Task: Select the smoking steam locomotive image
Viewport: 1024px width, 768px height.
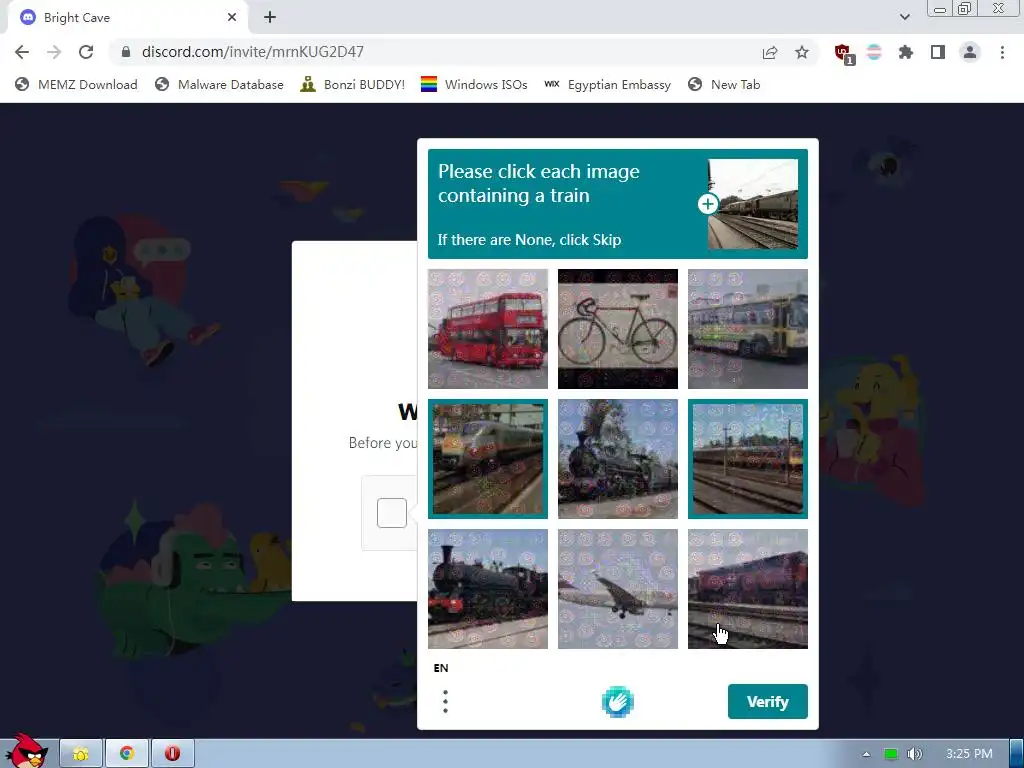Action: (x=618, y=458)
